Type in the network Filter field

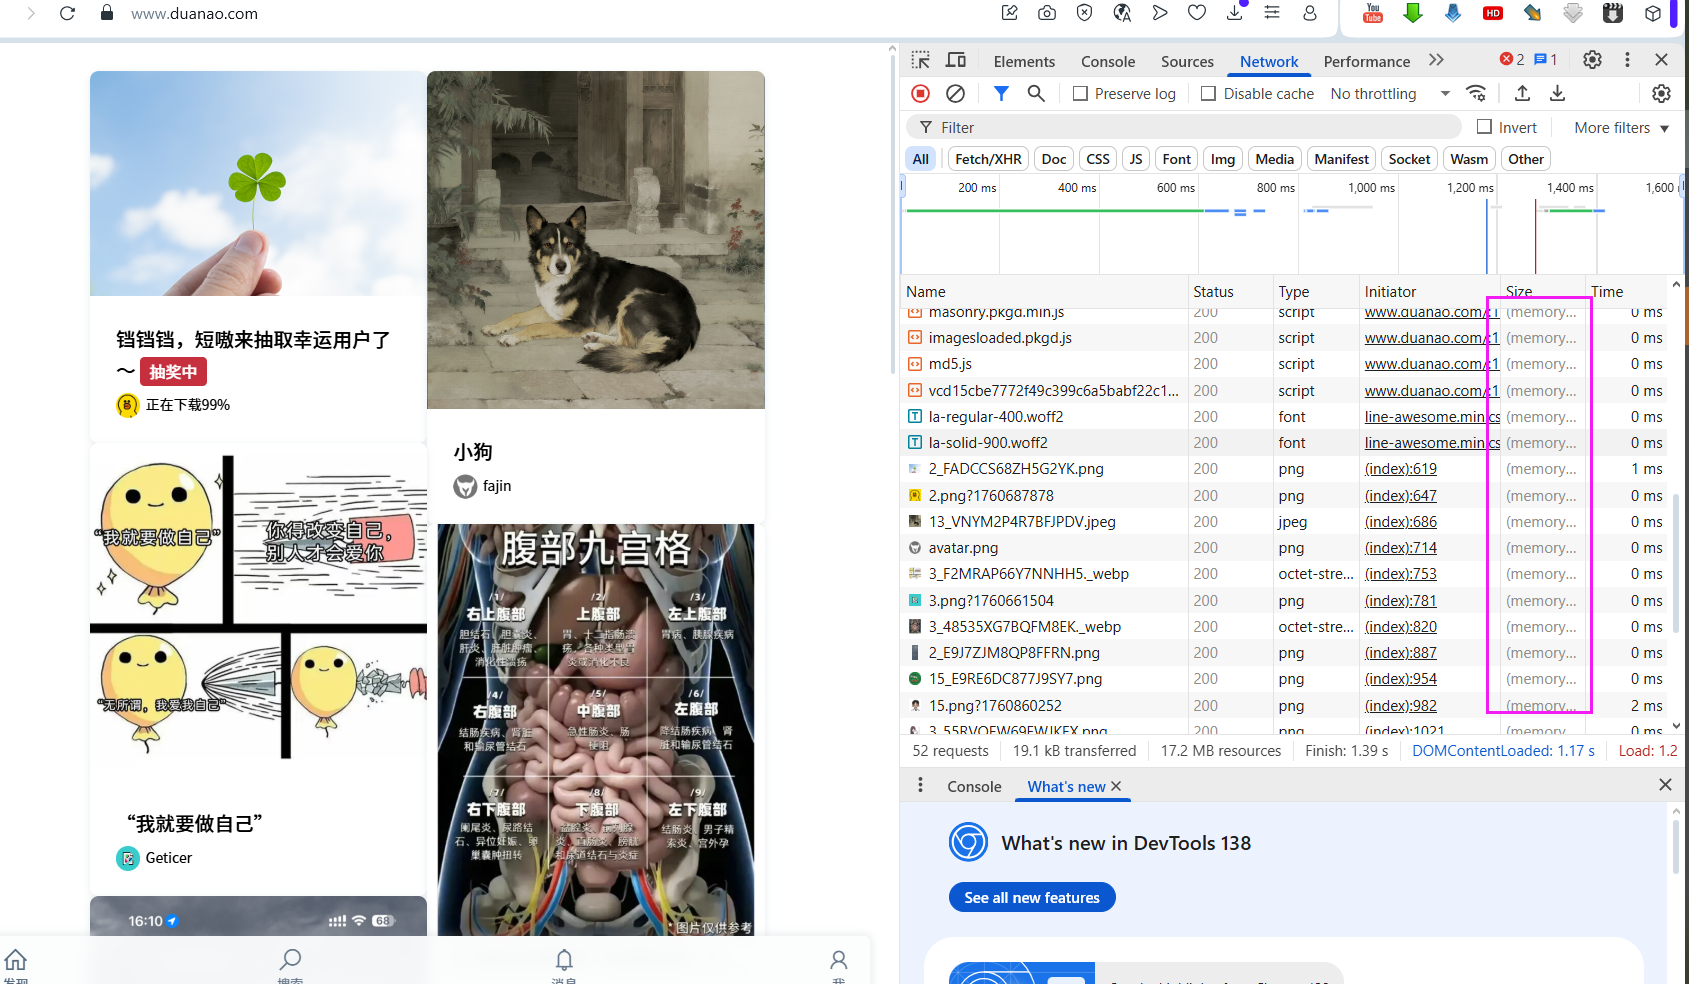coord(1190,127)
